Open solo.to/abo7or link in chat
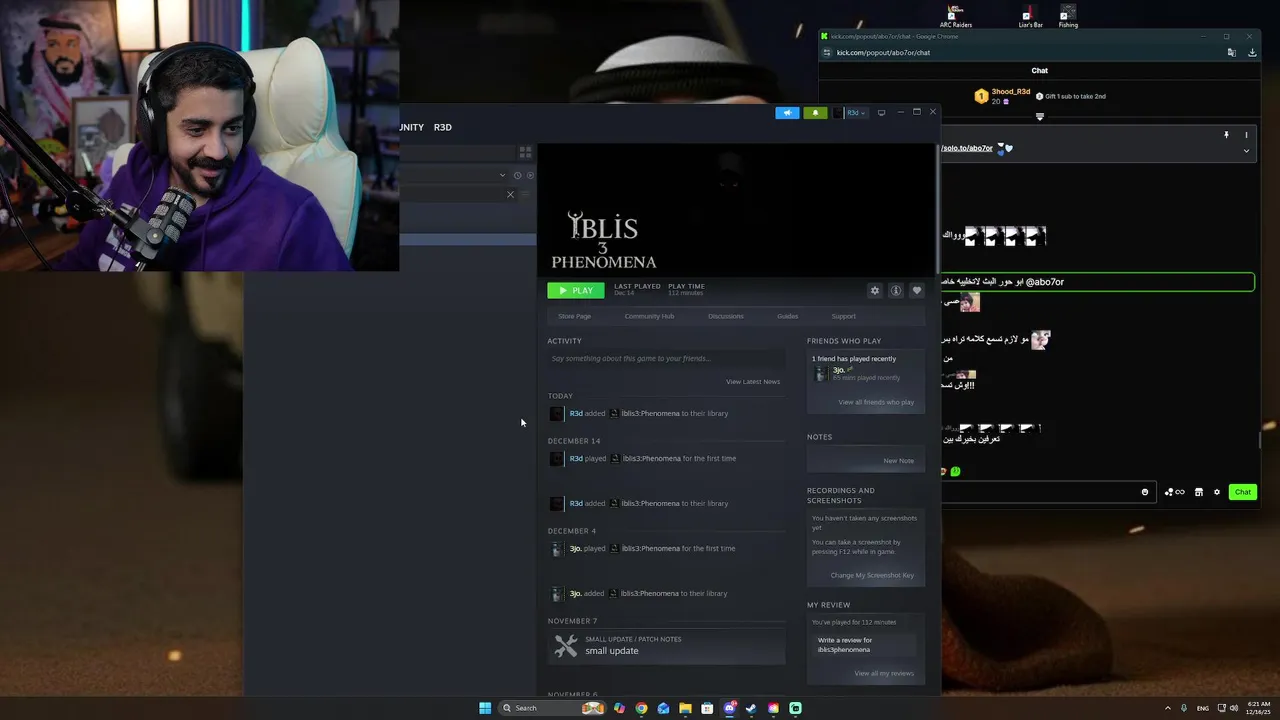This screenshot has height=720, width=1280. [x=966, y=148]
